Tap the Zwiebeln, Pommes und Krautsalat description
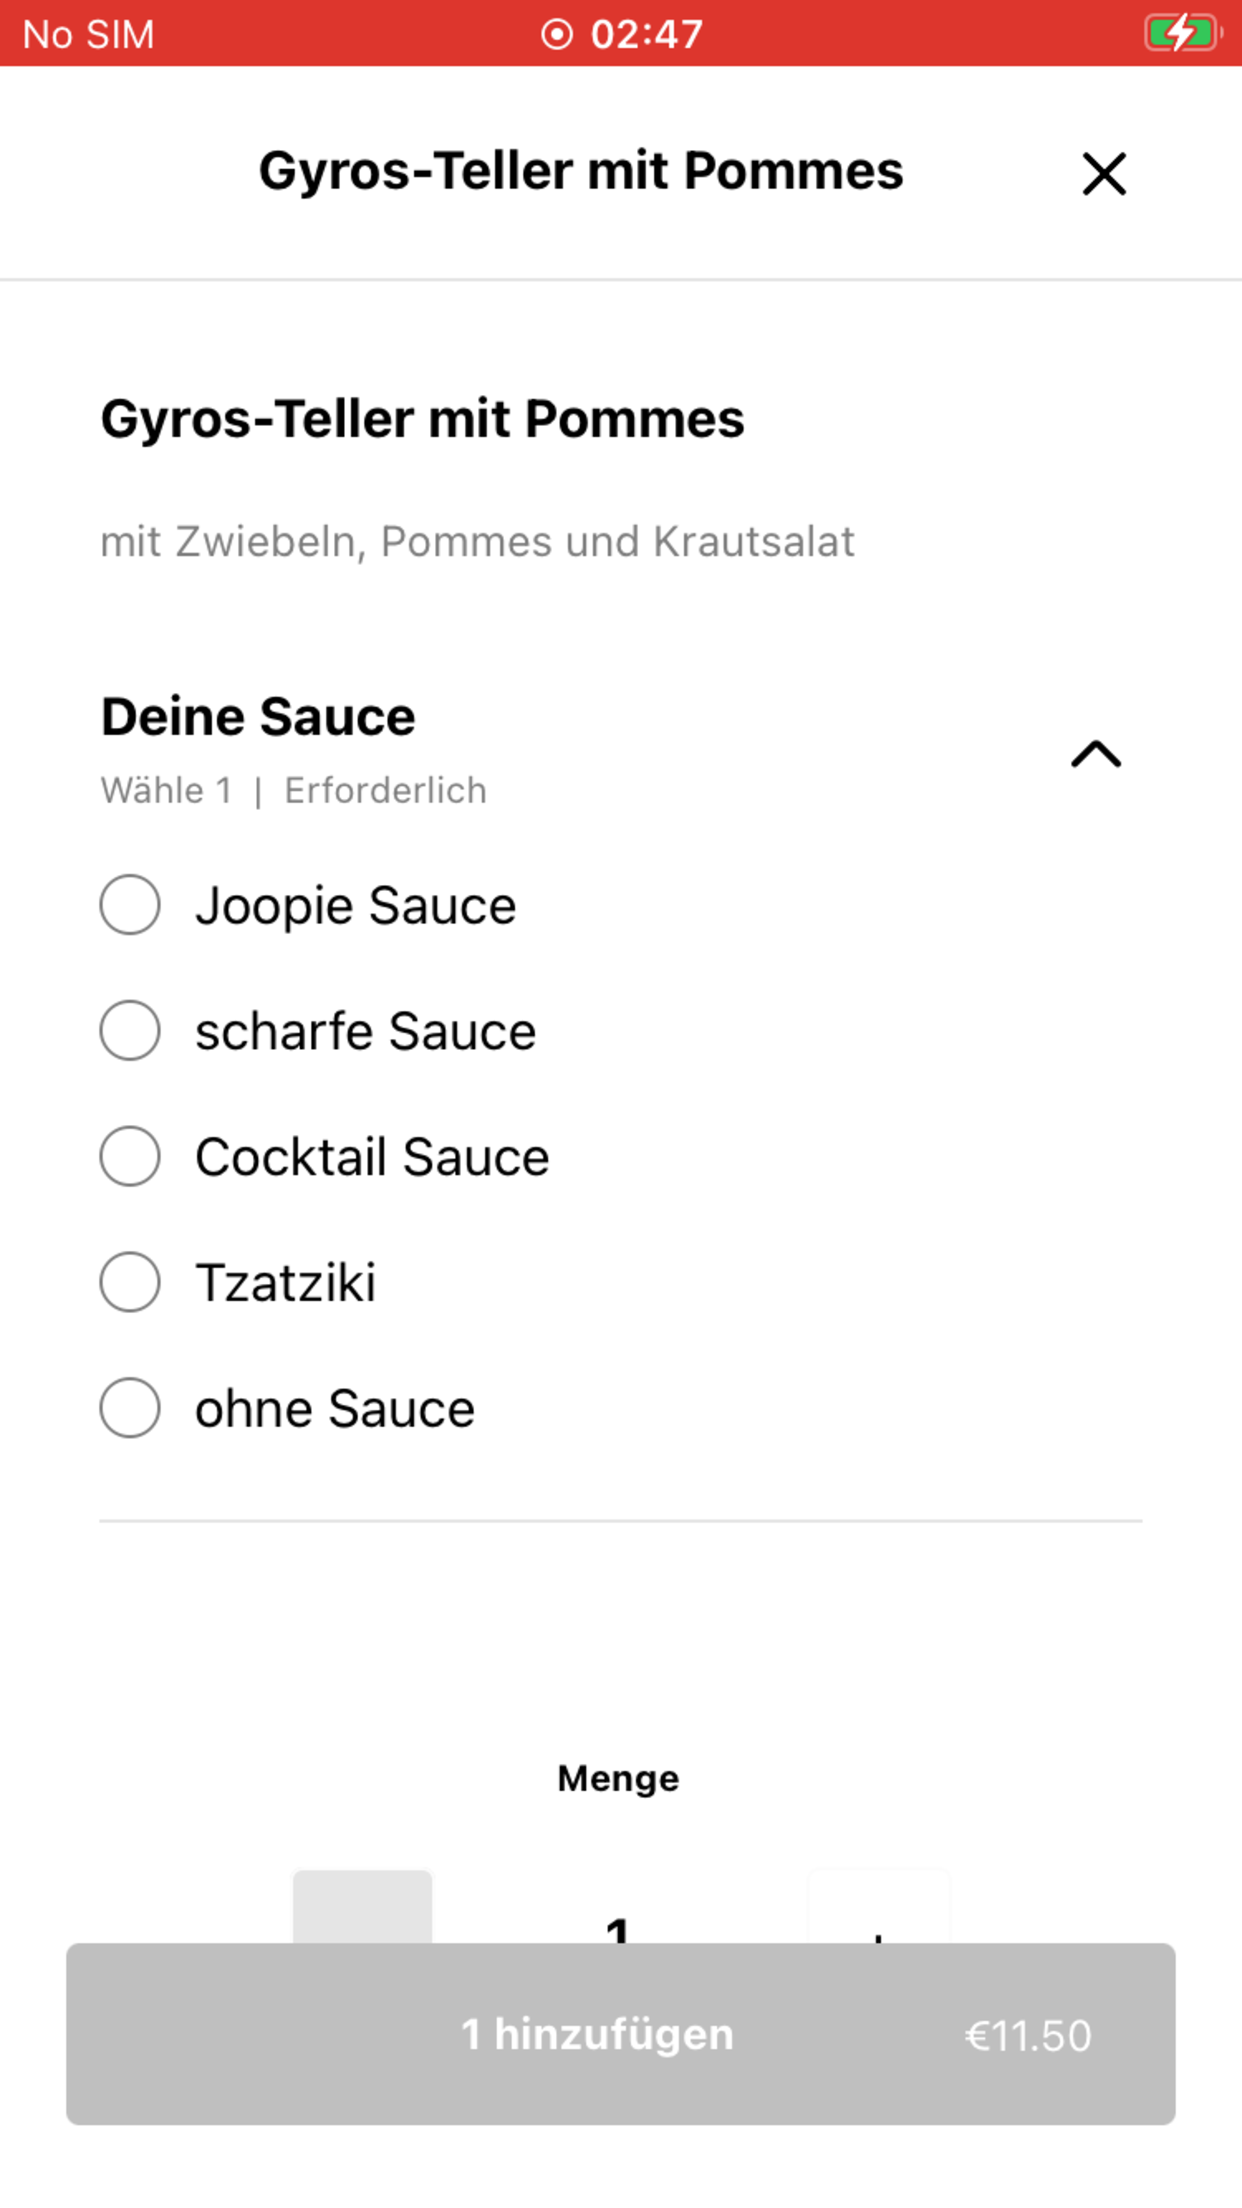Viewport: 1242px width, 2208px height. click(477, 542)
